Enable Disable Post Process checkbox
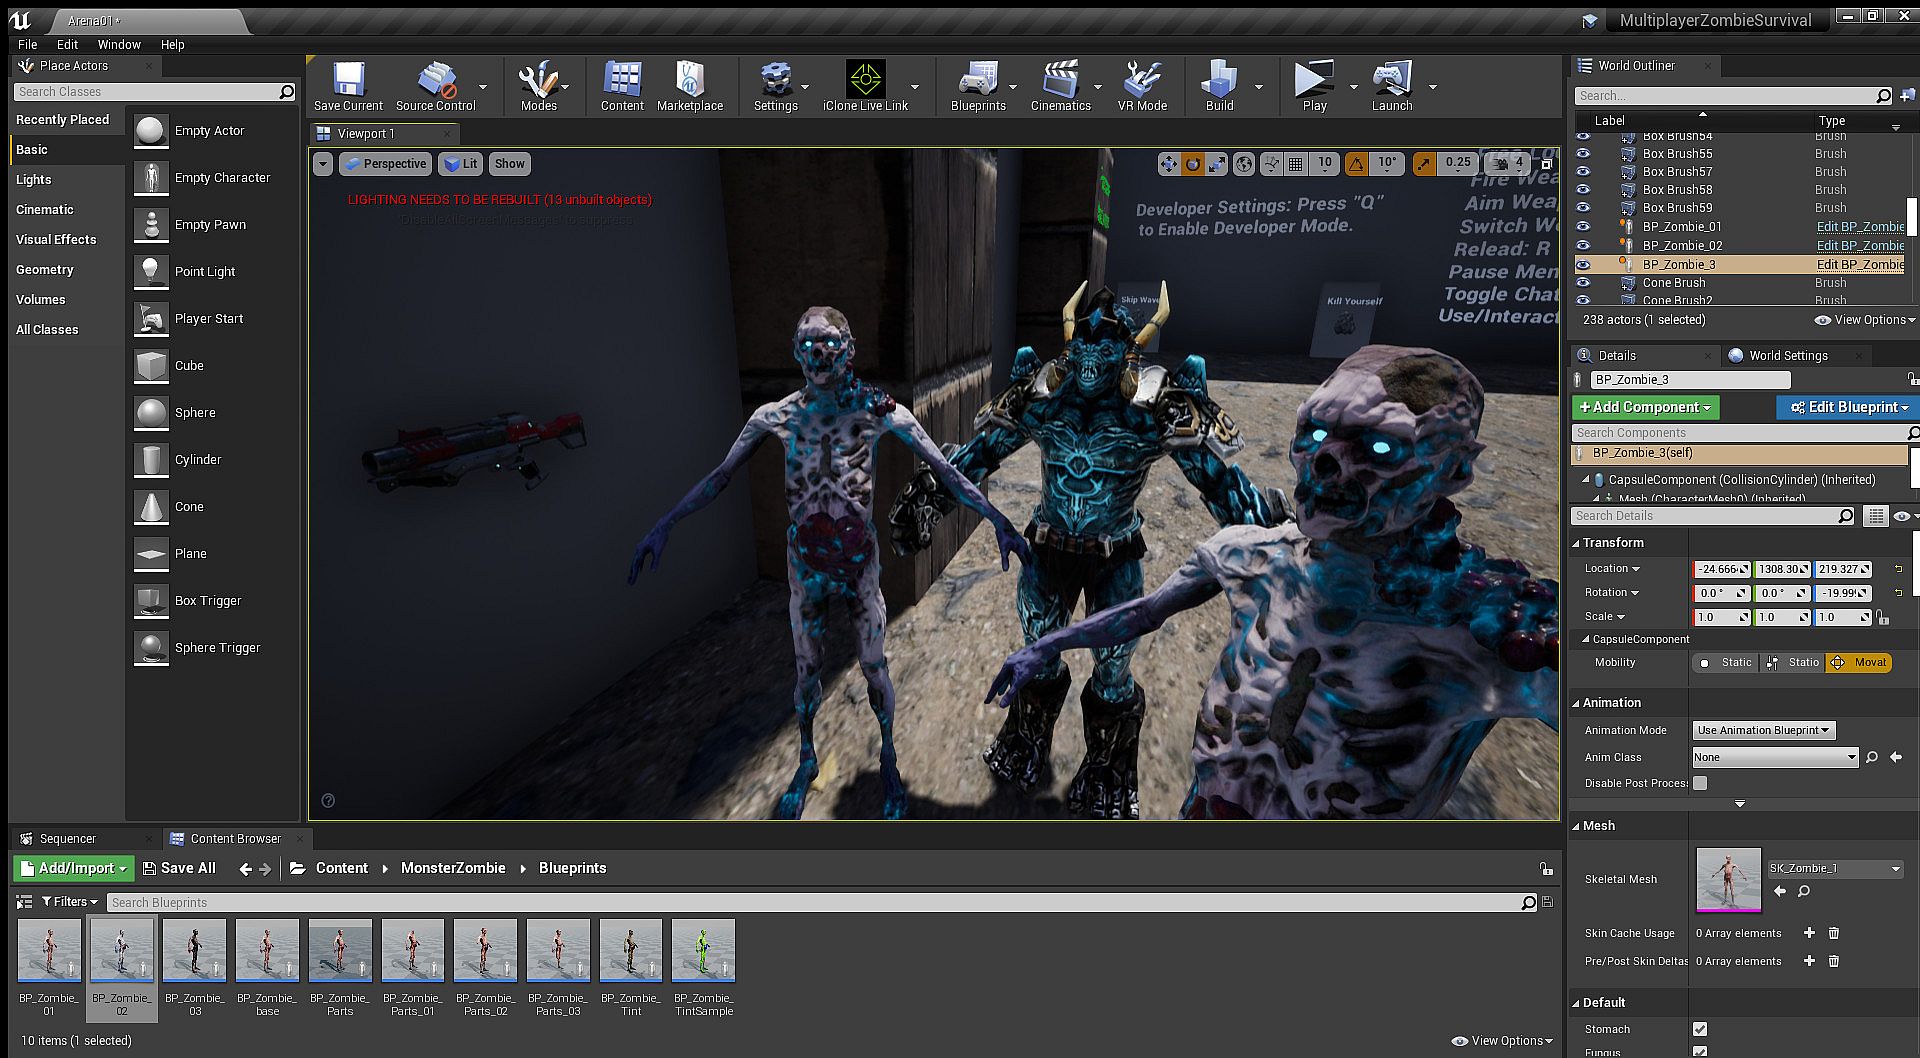Viewport: 1920px width, 1058px height. (1700, 783)
